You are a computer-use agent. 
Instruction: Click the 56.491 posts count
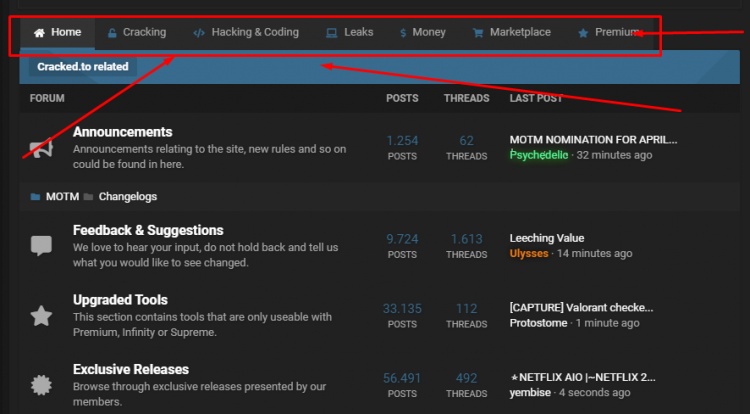click(x=402, y=378)
